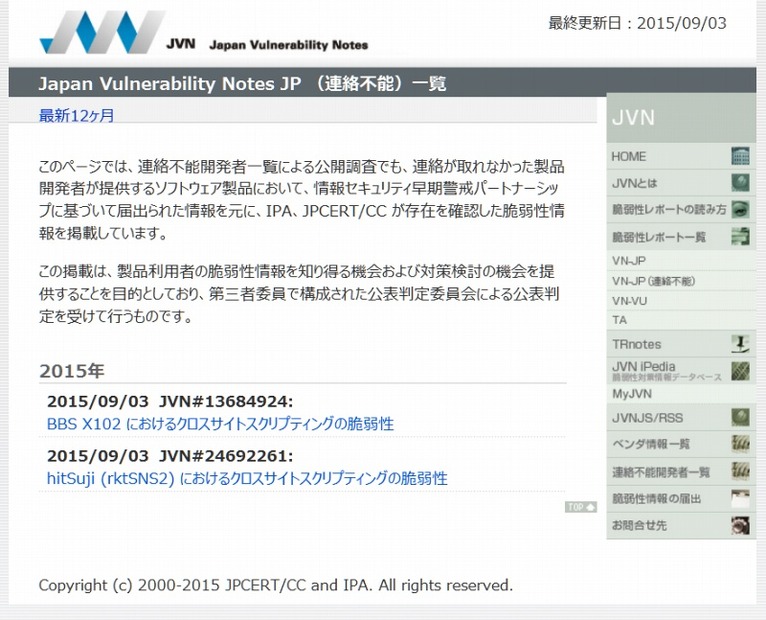The height and width of the screenshot is (620, 766).
Task: Click 2015/09/03 JVN#13684924 entry heading
Action: coord(170,402)
